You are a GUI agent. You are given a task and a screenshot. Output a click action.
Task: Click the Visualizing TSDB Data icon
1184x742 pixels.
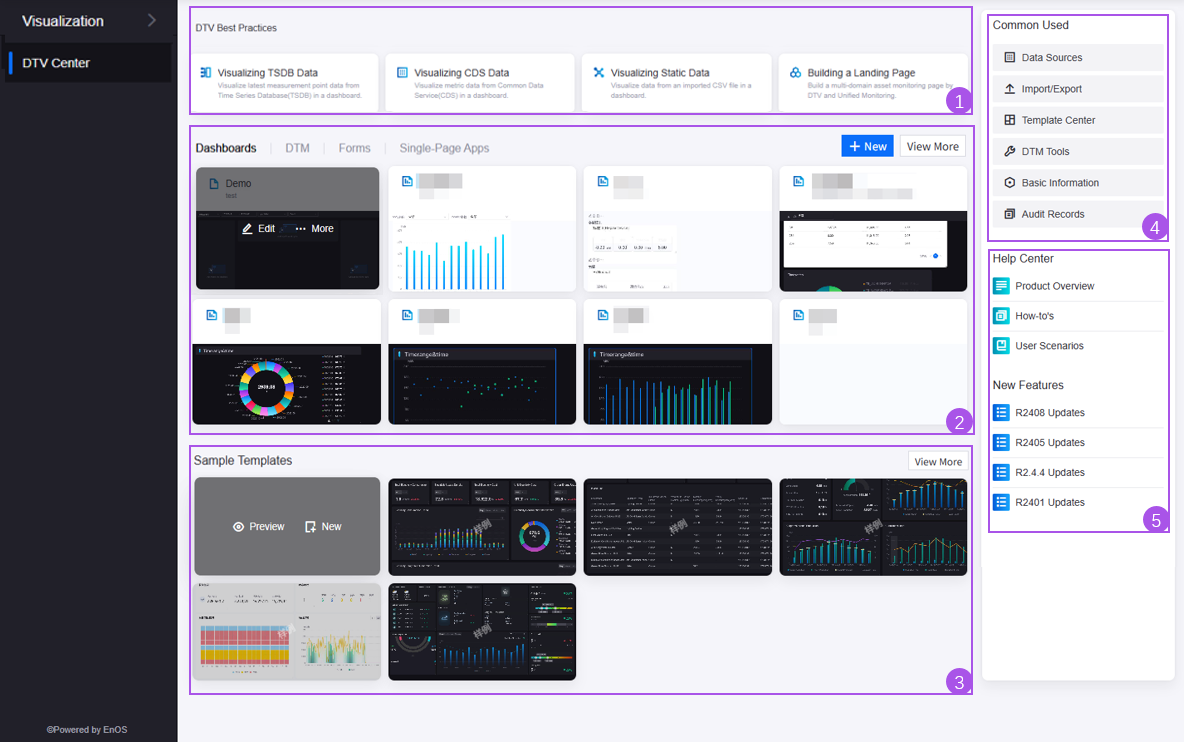click(205, 73)
